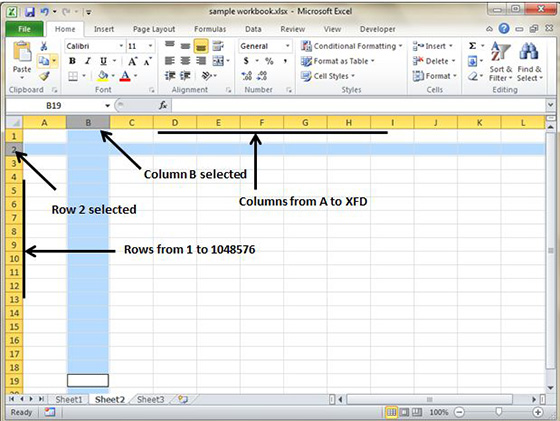Image resolution: width=560 pixels, height=421 pixels.
Task: Open the File tab
Action: tap(24, 29)
